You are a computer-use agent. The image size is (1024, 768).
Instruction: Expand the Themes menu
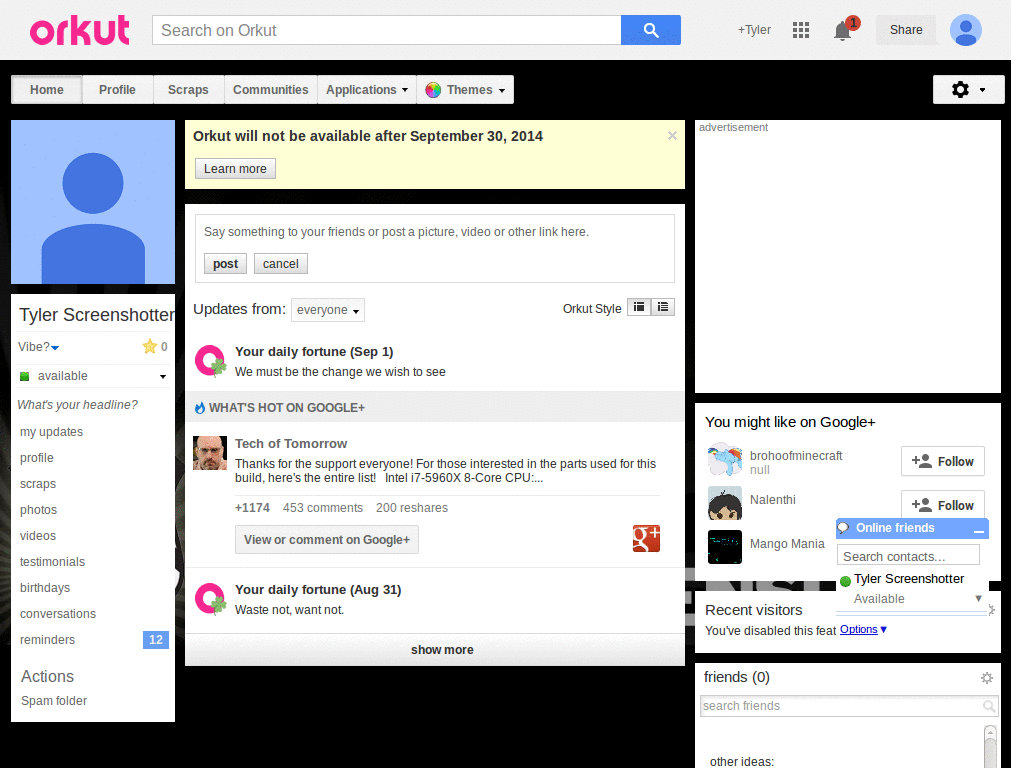(x=465, y=89)
